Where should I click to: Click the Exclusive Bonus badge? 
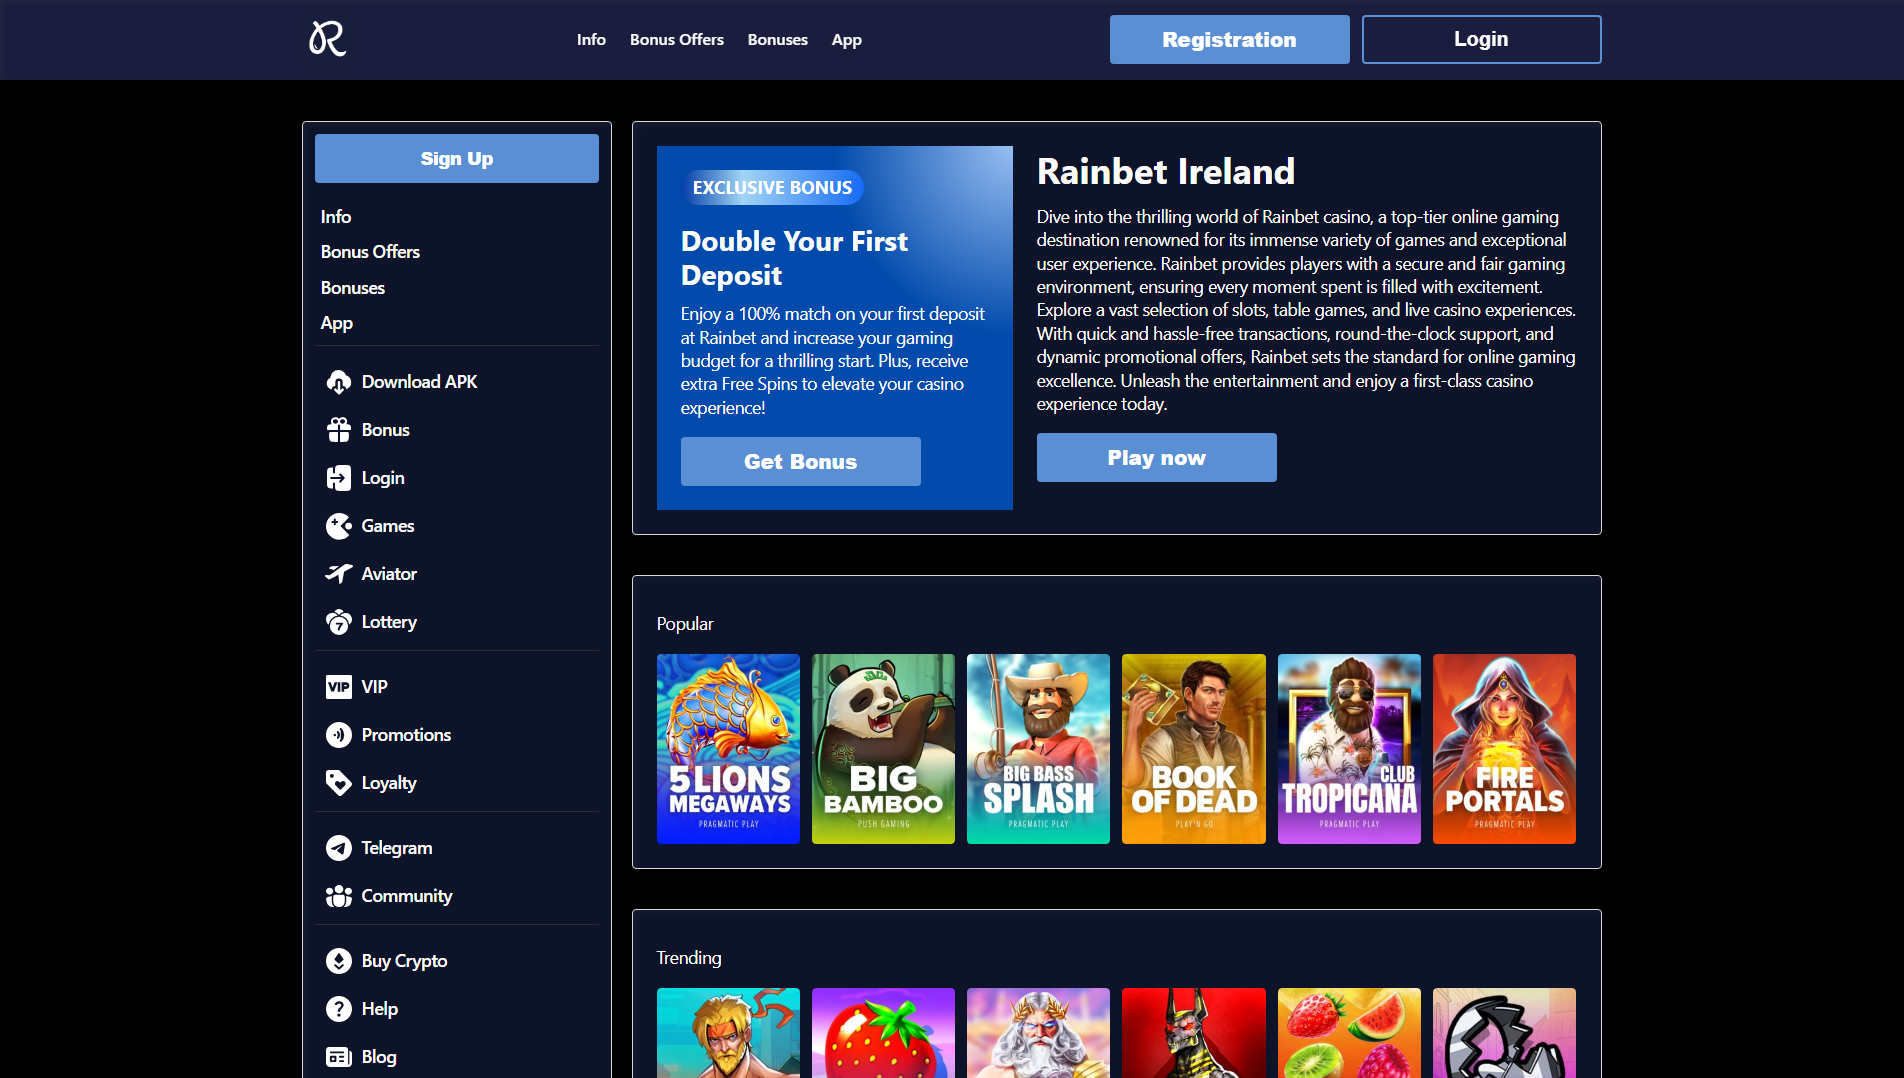[x=772, y=188]
